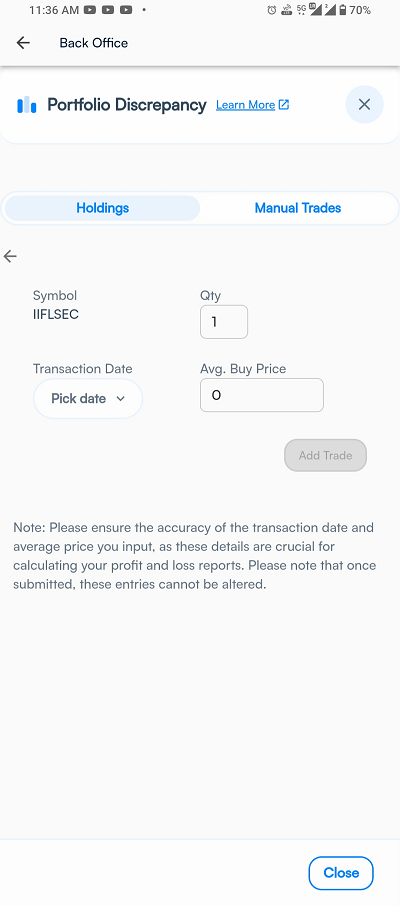The image size is (400, 906).
Task: Tap the Back Office back arrow
Action: coord(23,43)
